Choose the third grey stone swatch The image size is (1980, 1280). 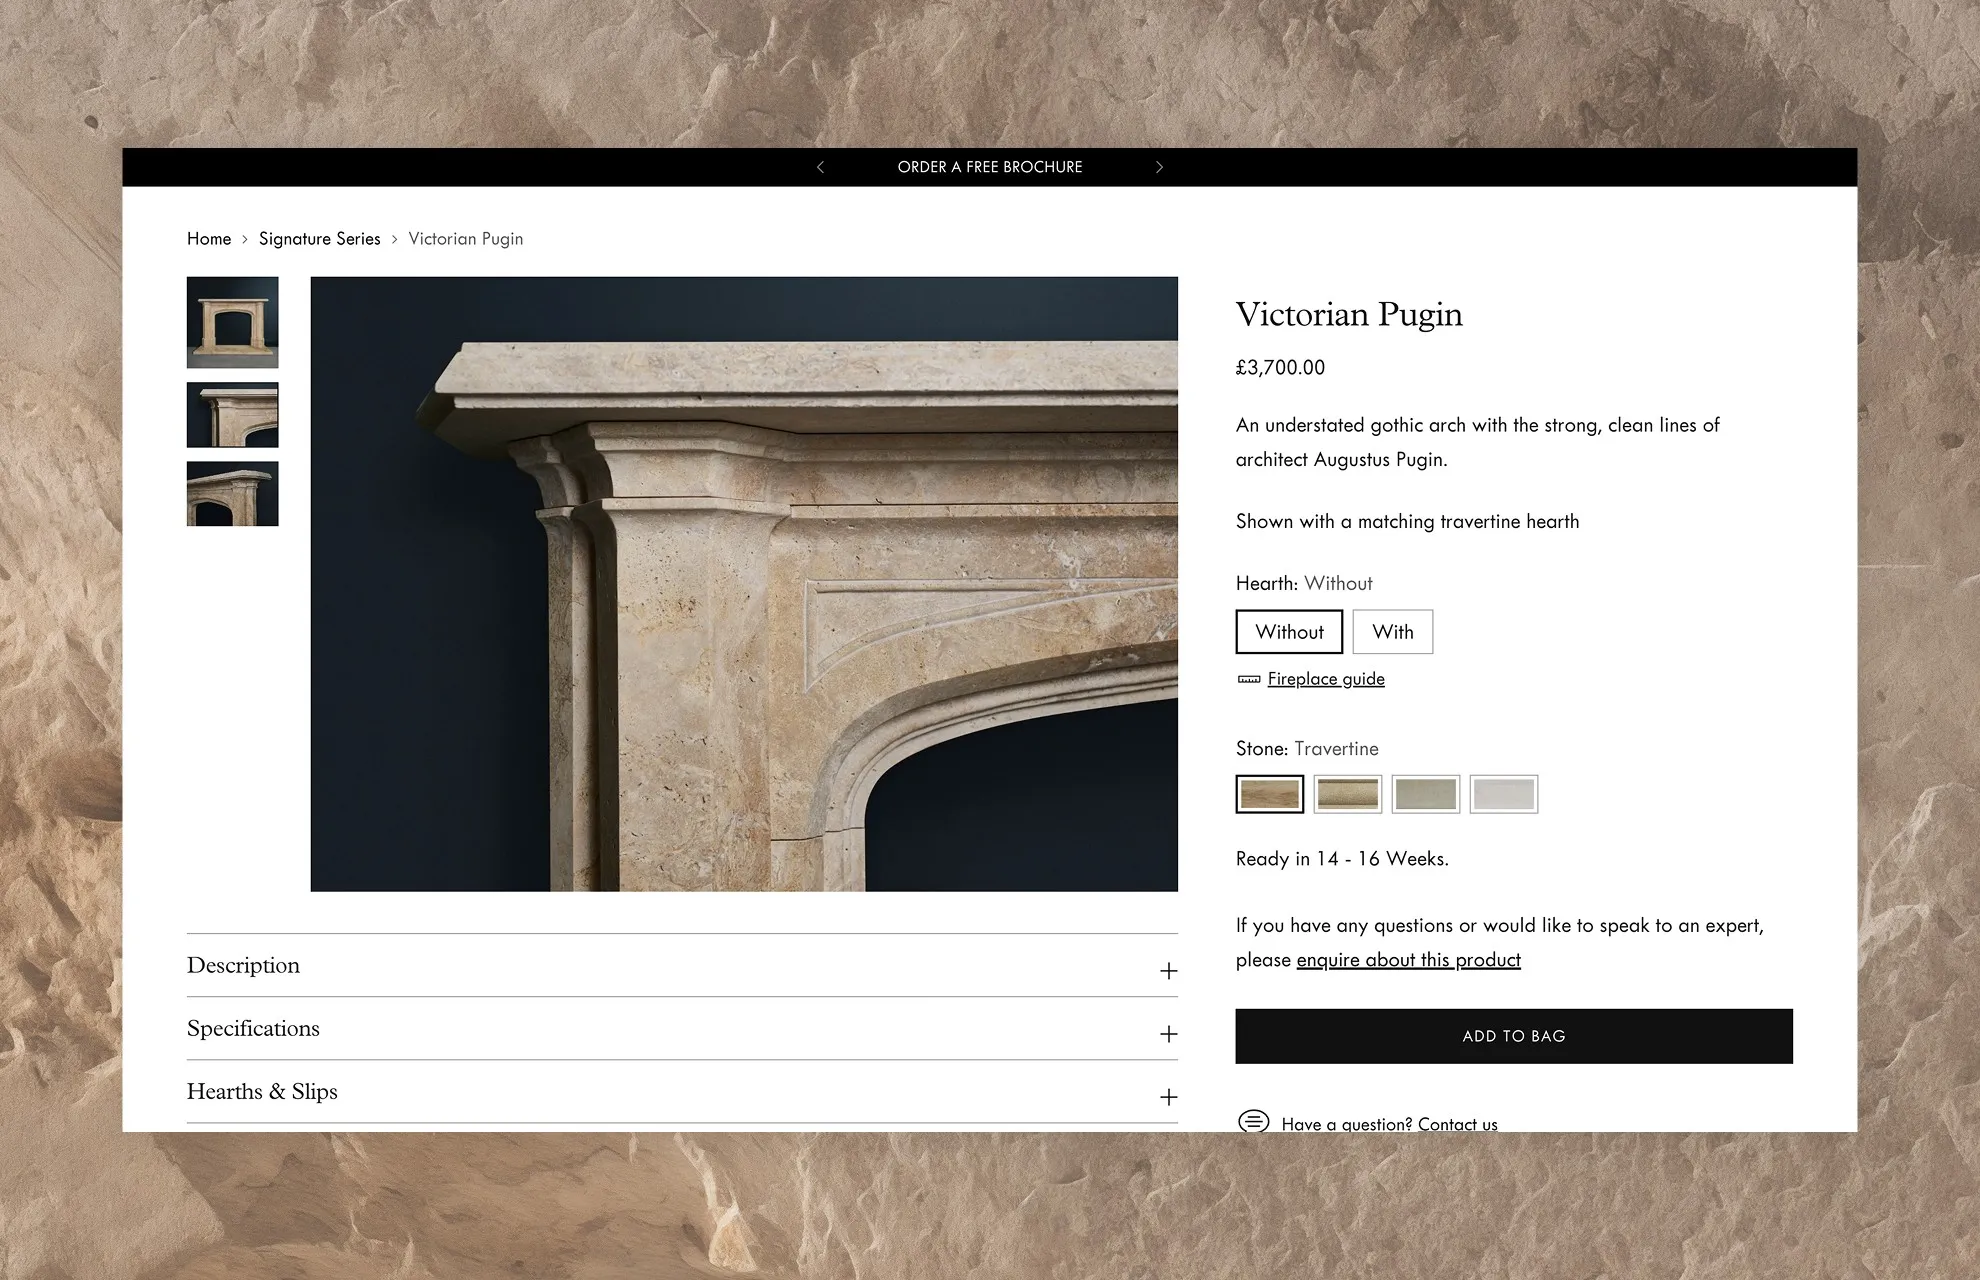[x=1425, y=794]
